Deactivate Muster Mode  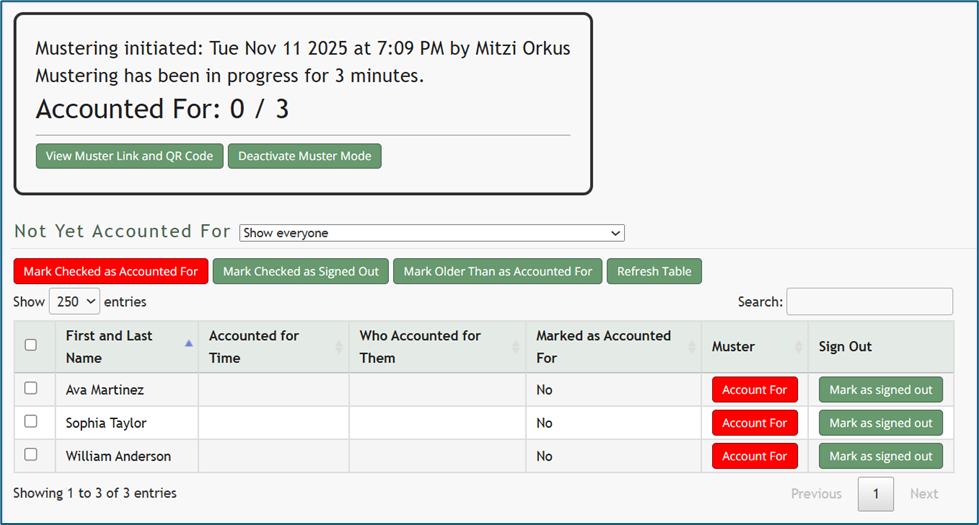tap(304, 156)
